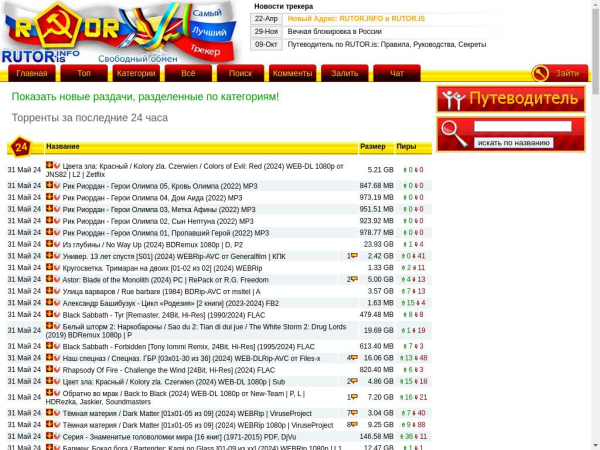Click the magnifying glass search icon
Viewport: 600px width, 450px height.
pyautogui.click(x=453, y=134)
